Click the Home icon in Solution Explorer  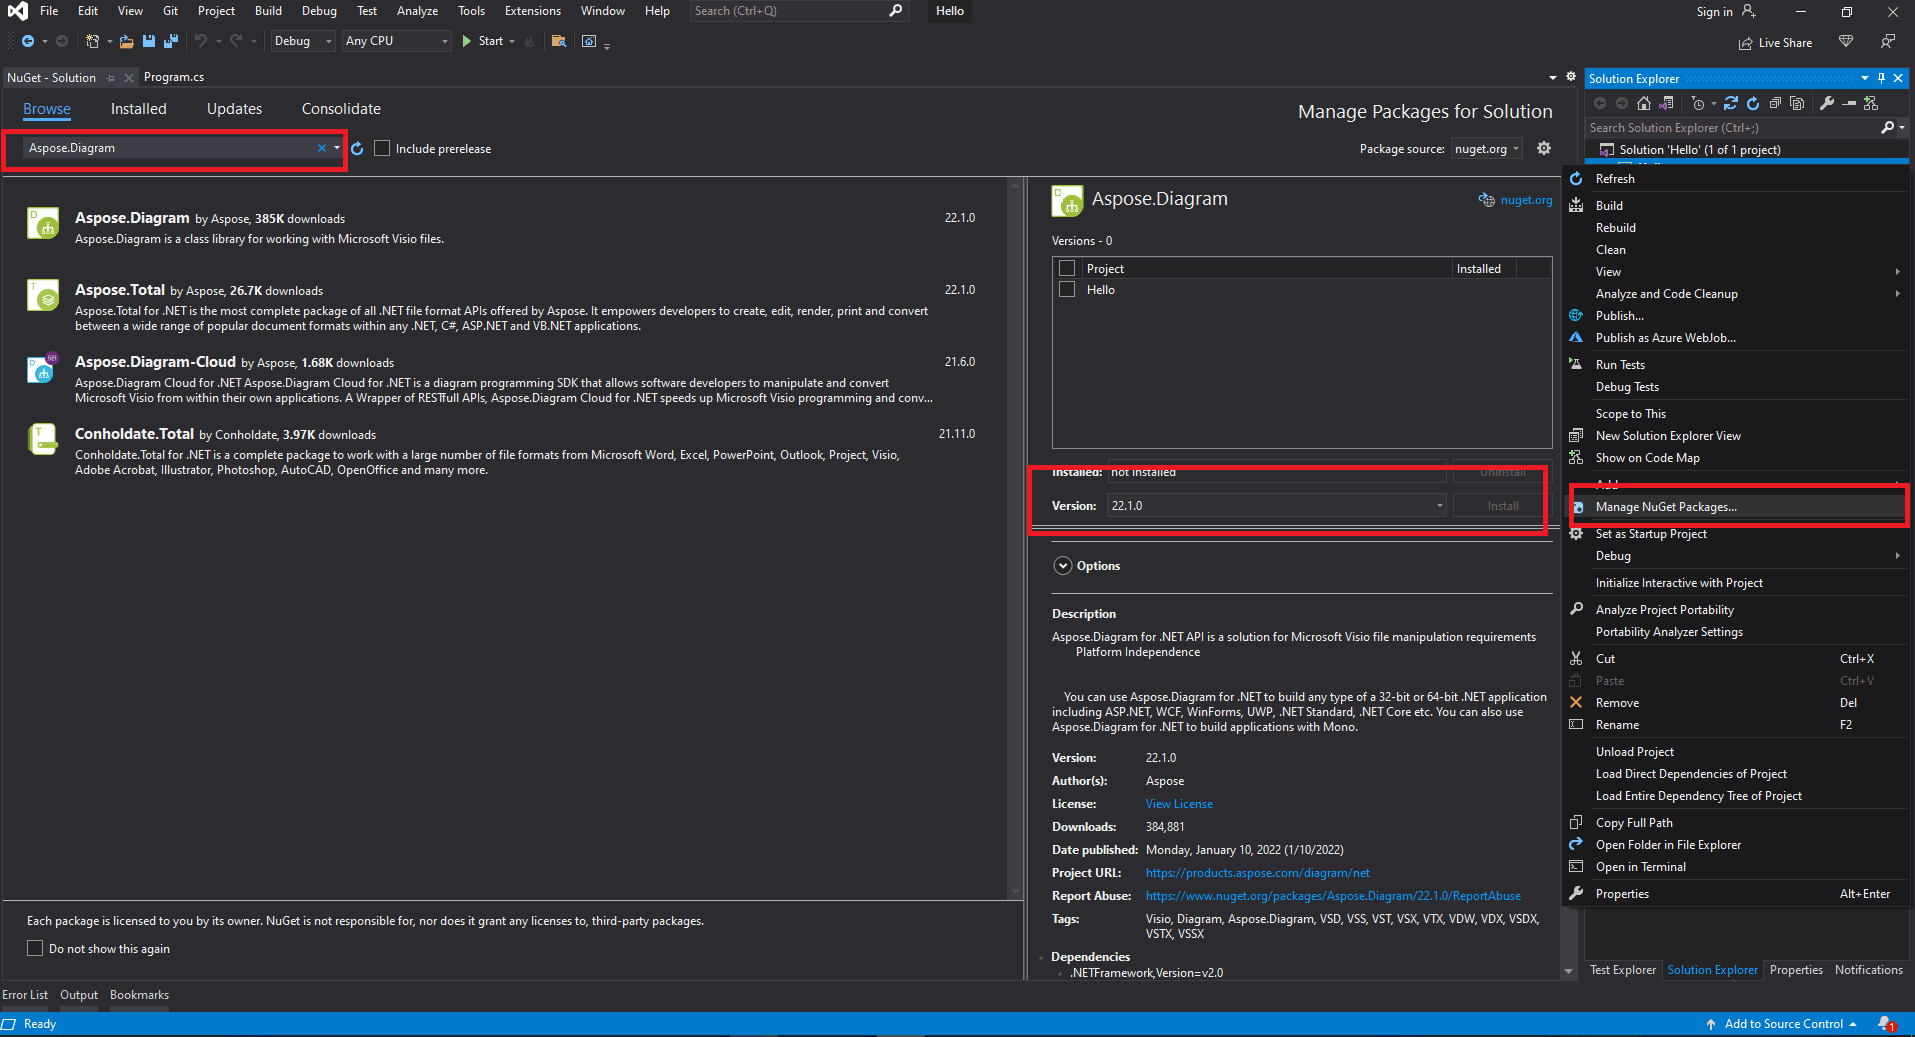coord(1643,103)
